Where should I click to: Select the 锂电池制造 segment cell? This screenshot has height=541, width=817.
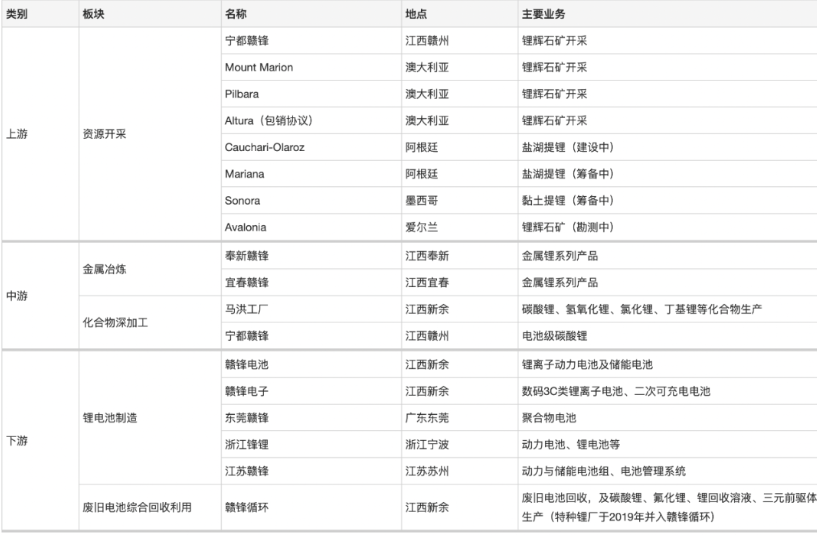112,417
